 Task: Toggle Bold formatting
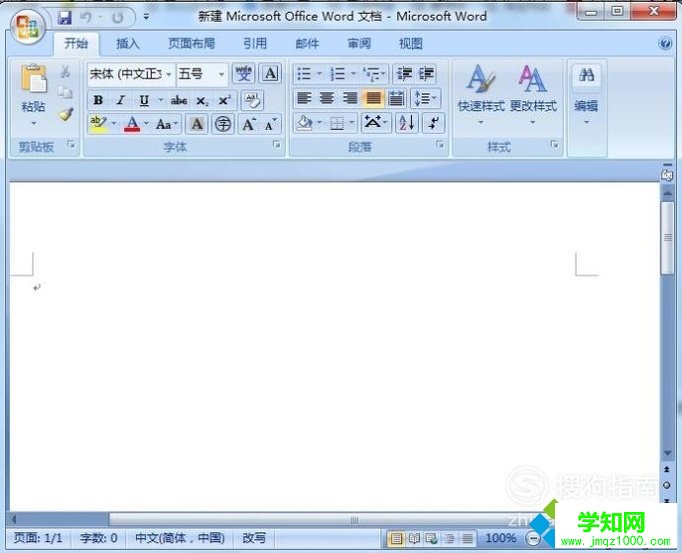[98, 101]
